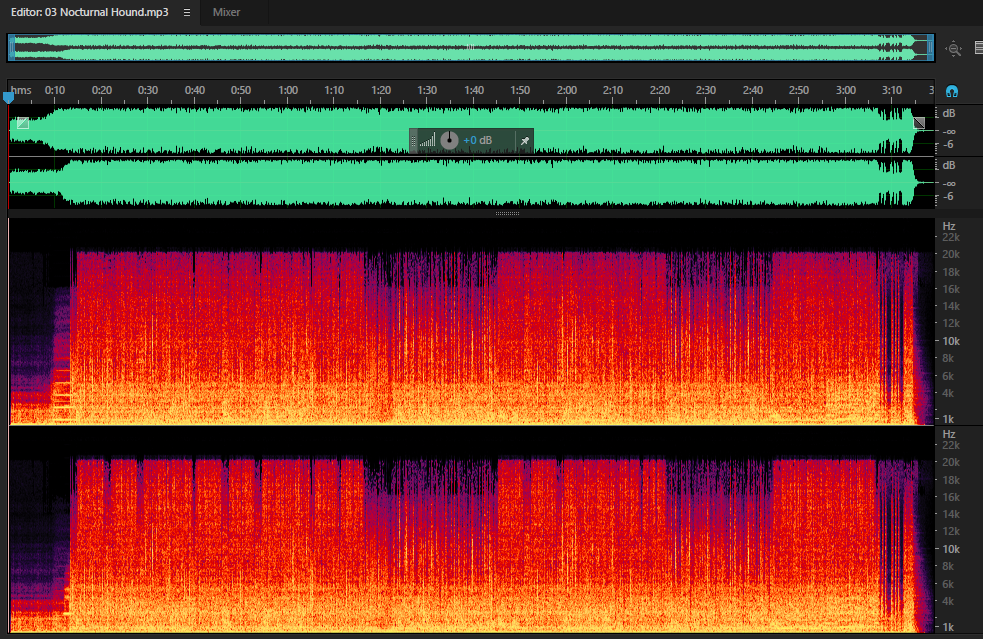Click the 20k mark on upper frequency scale

950,254
